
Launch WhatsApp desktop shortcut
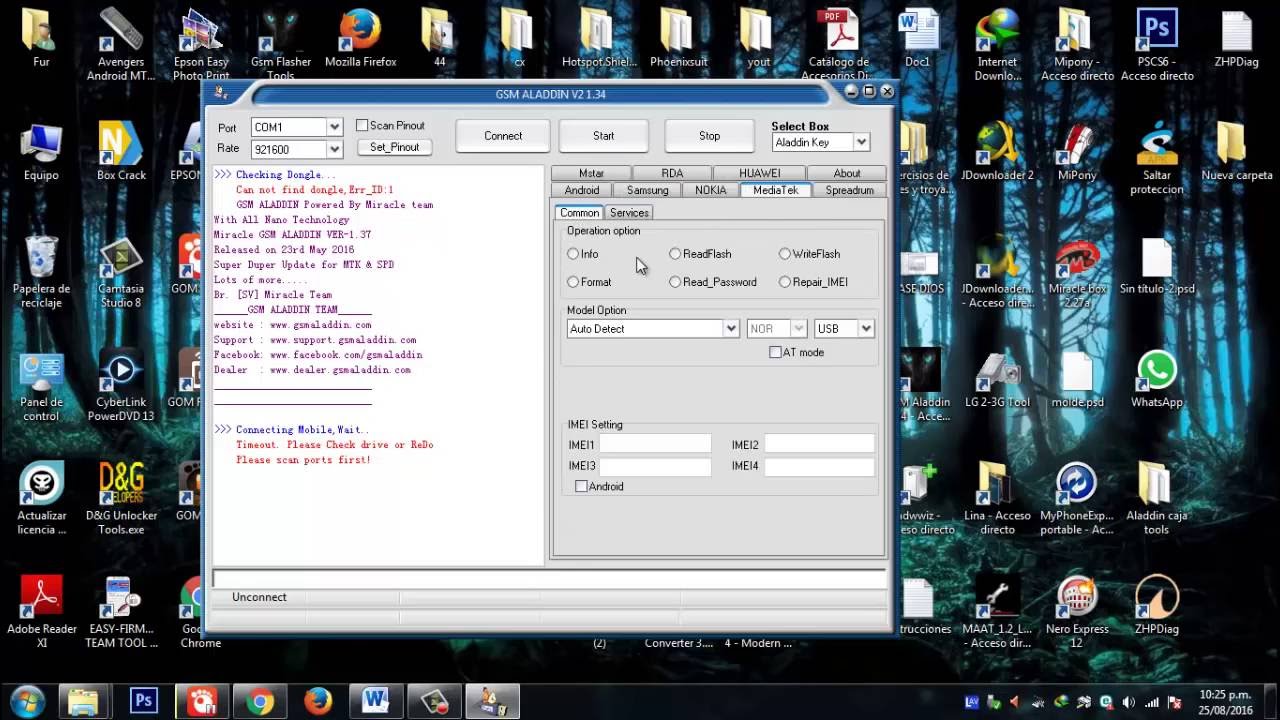click(x=1157, y=380)
